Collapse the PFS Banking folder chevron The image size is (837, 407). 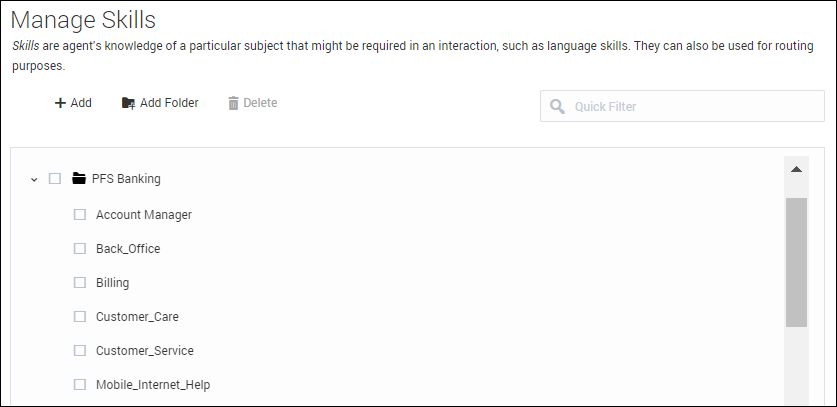34,179
